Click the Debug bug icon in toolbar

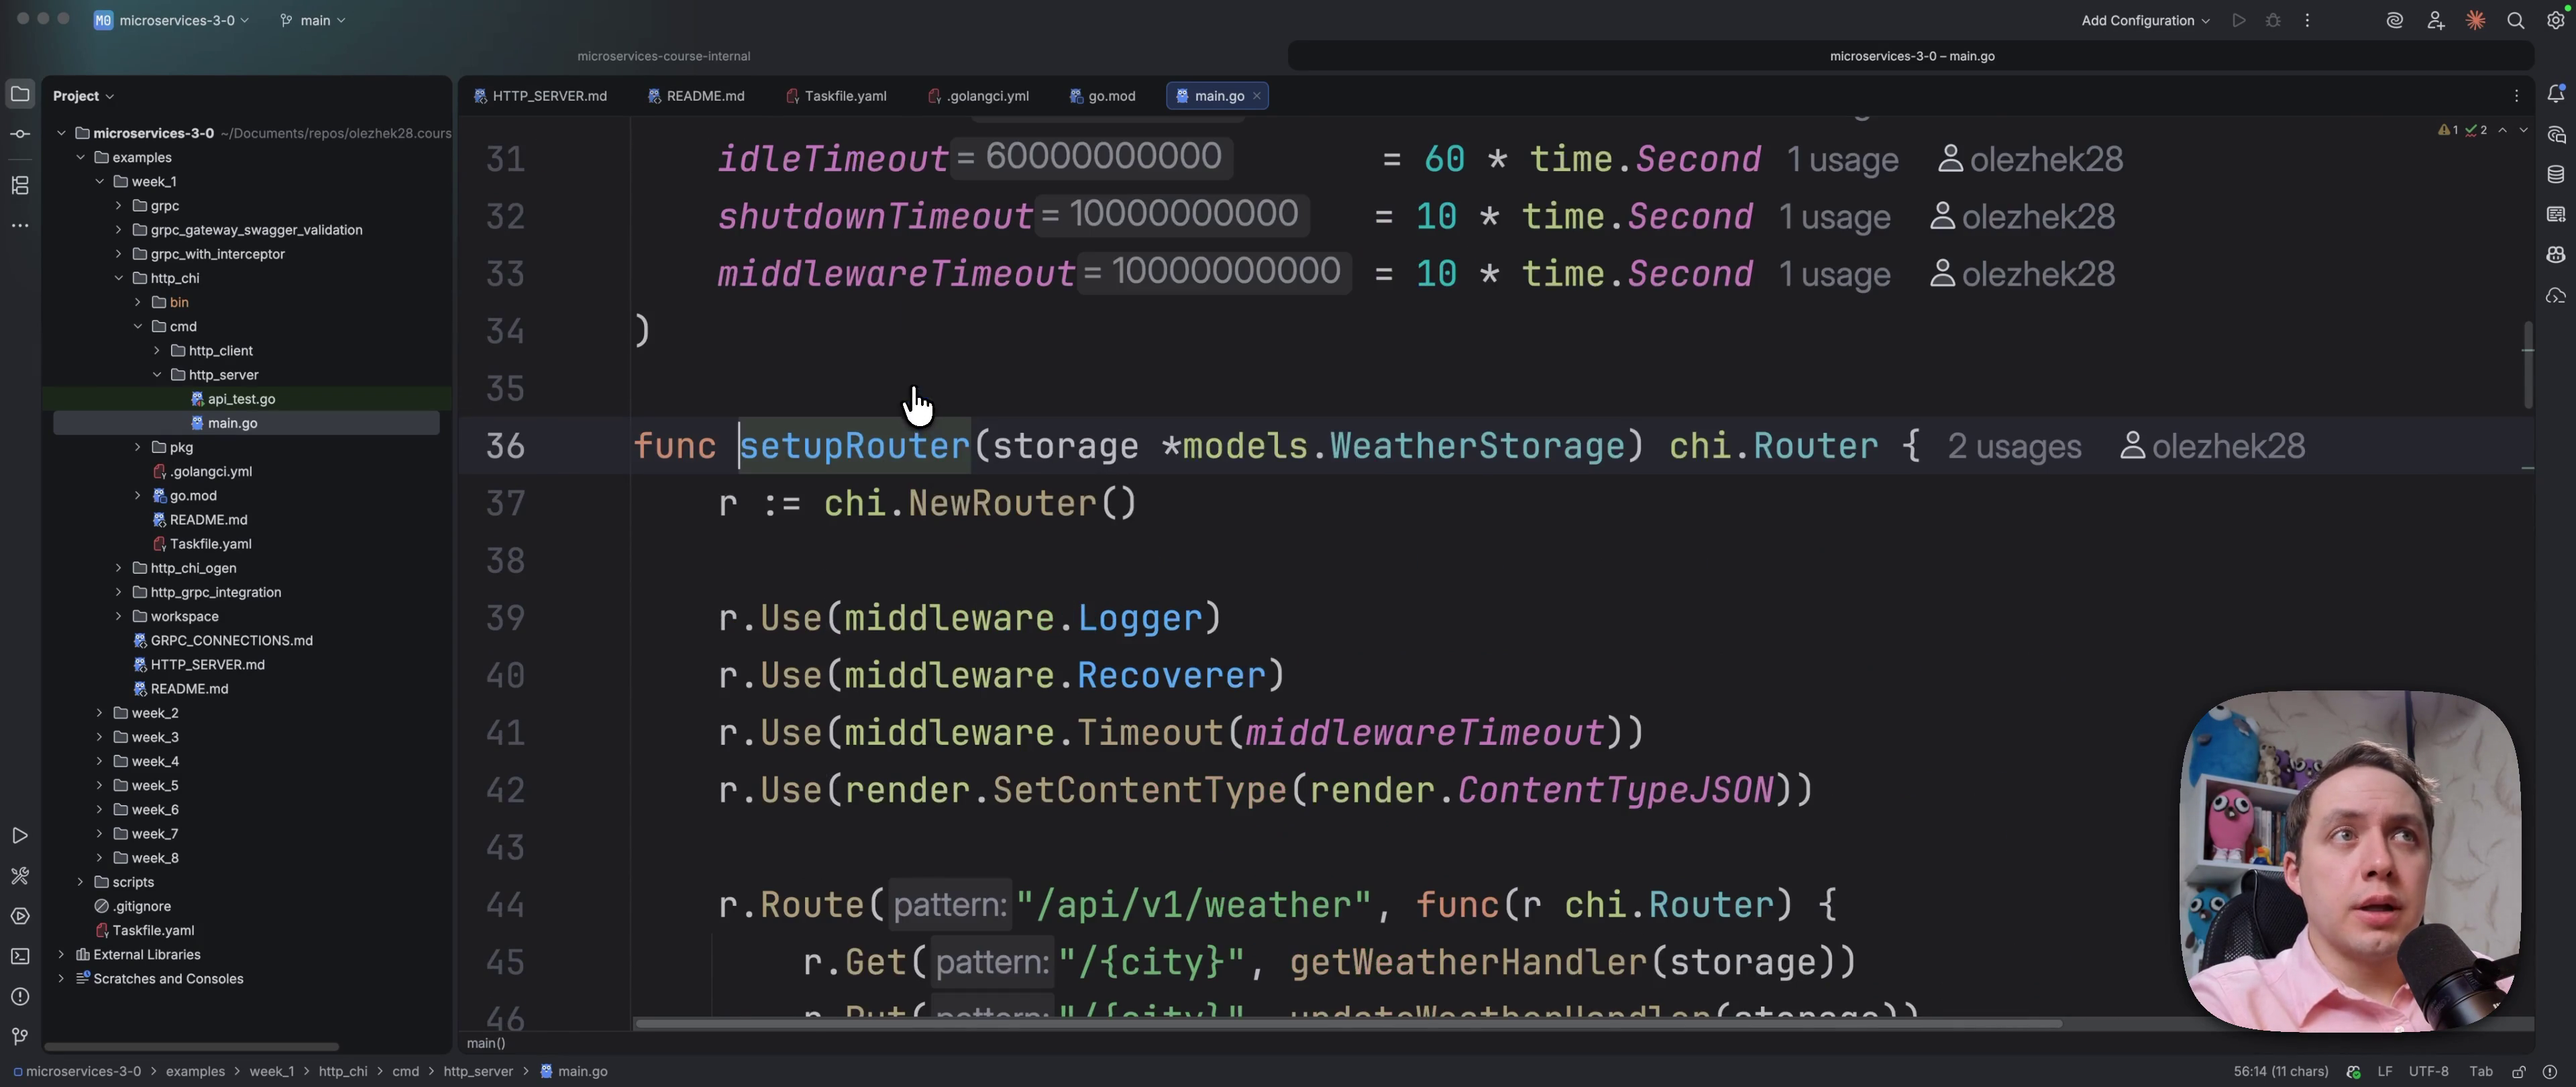click(x=2273, y=21)
